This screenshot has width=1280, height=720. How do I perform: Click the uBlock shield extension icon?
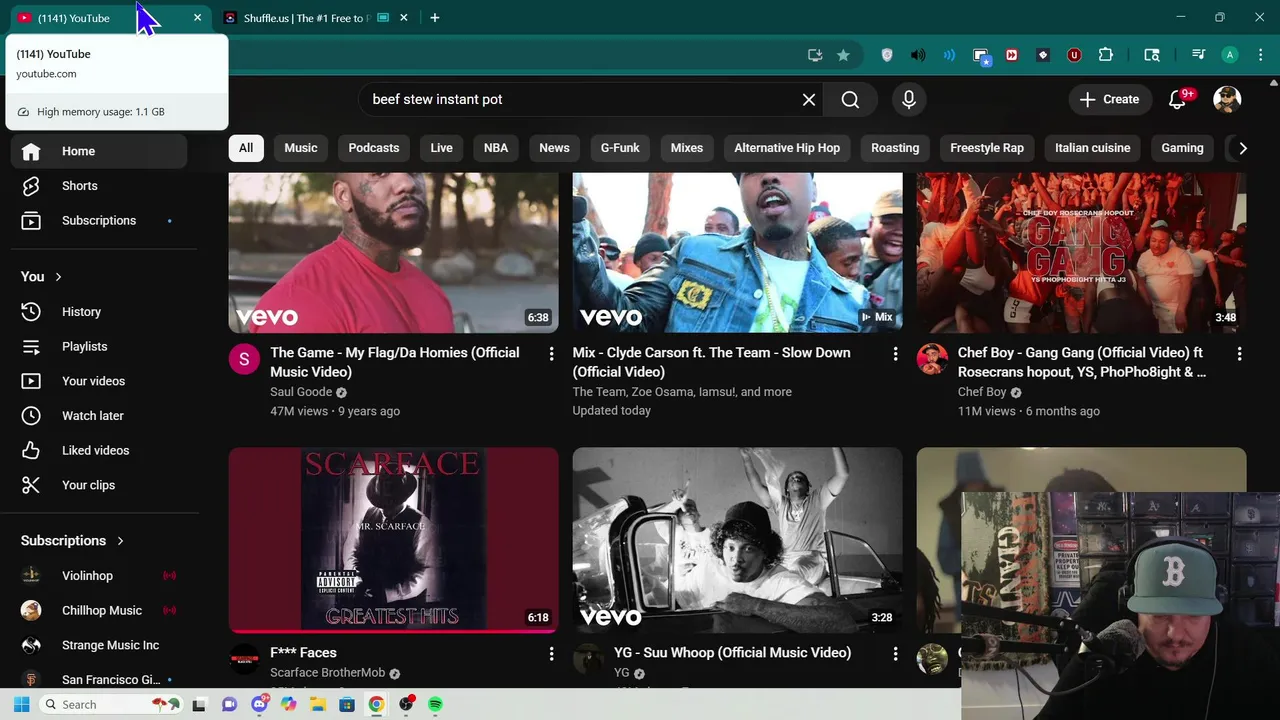coord(1074,56)
